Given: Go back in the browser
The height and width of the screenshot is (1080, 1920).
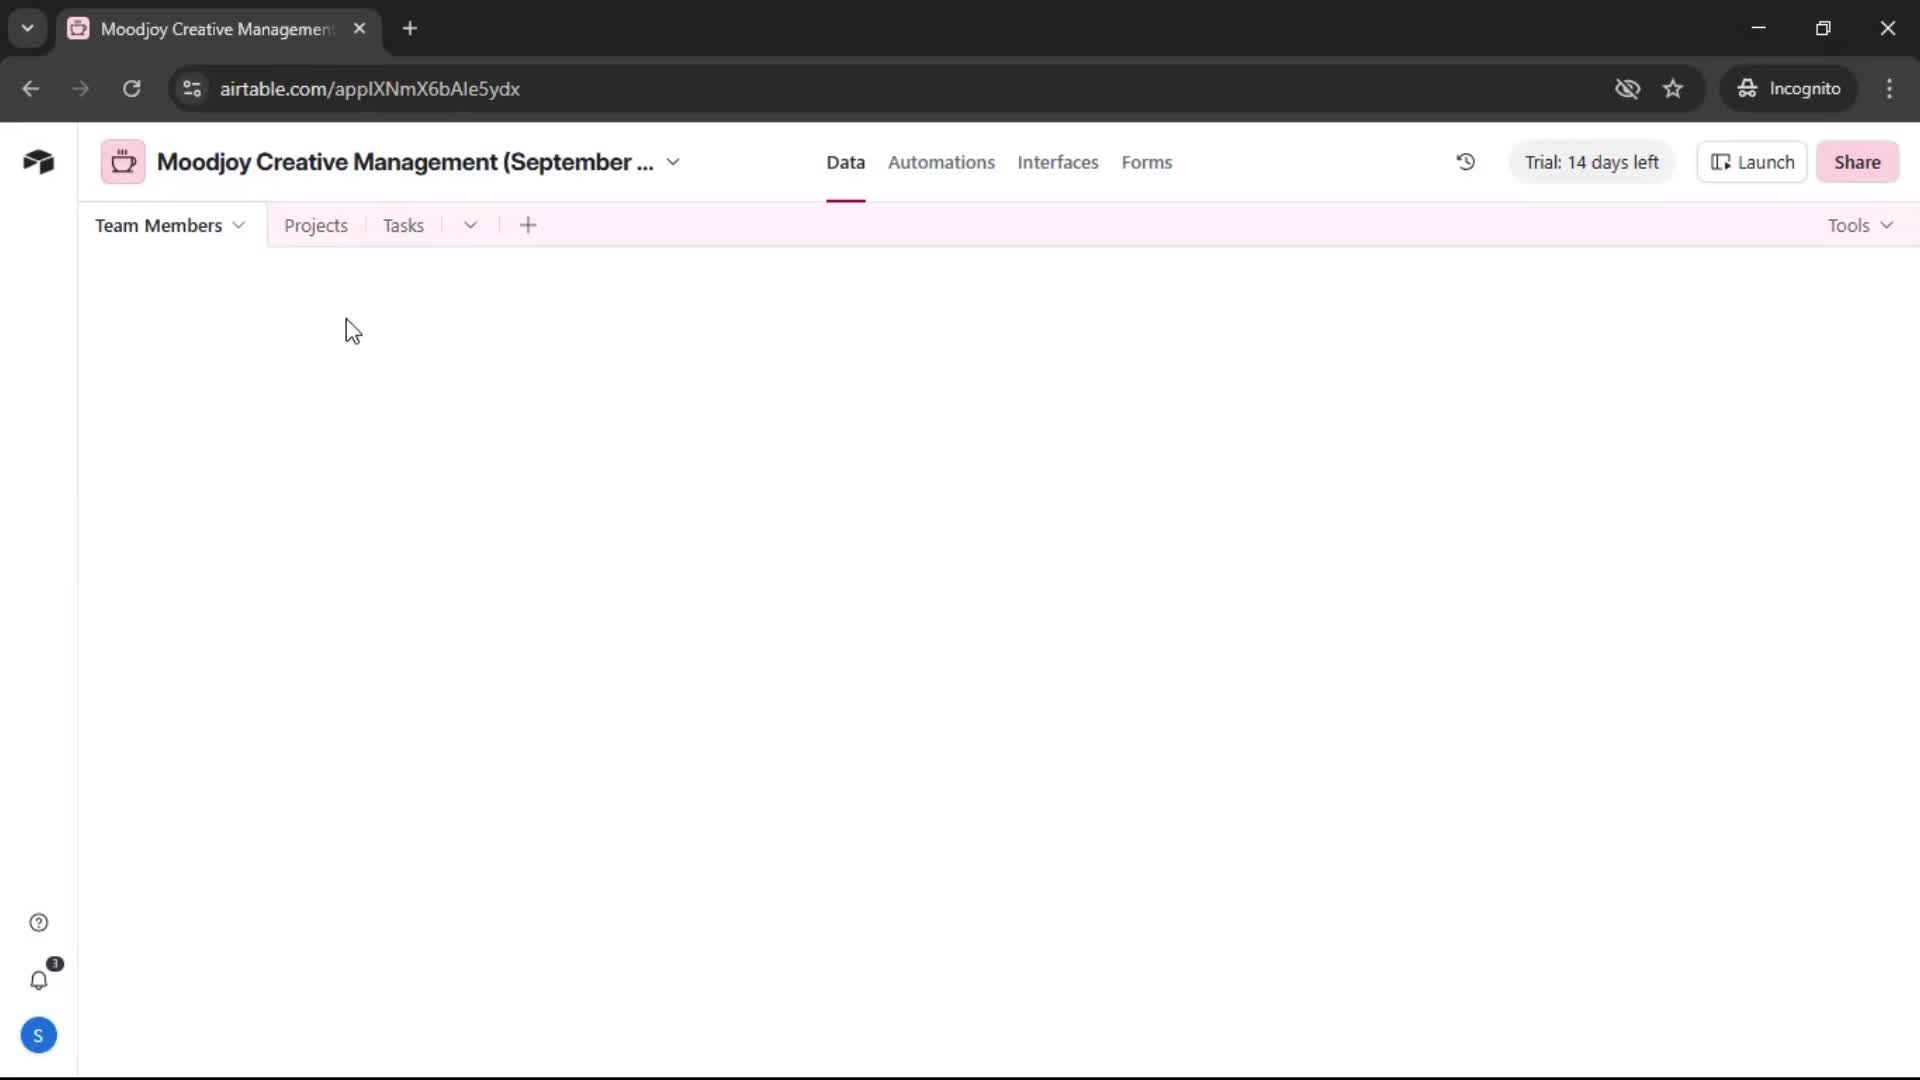Looking at the screenshot, I should [x=30, y=88].
